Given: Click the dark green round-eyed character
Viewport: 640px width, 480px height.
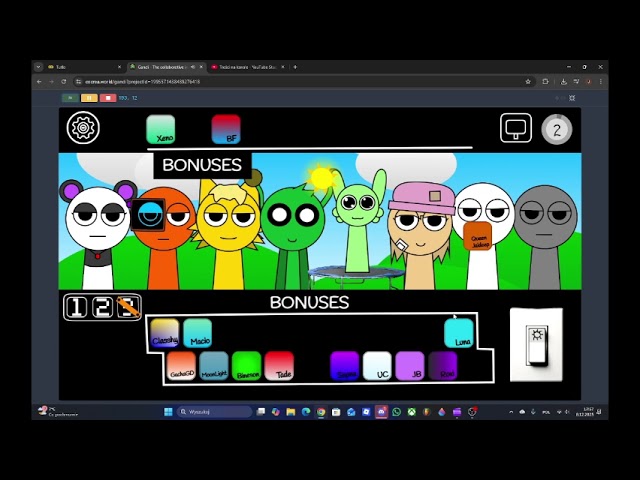Looking at the screenshot, I should [293, 237].
